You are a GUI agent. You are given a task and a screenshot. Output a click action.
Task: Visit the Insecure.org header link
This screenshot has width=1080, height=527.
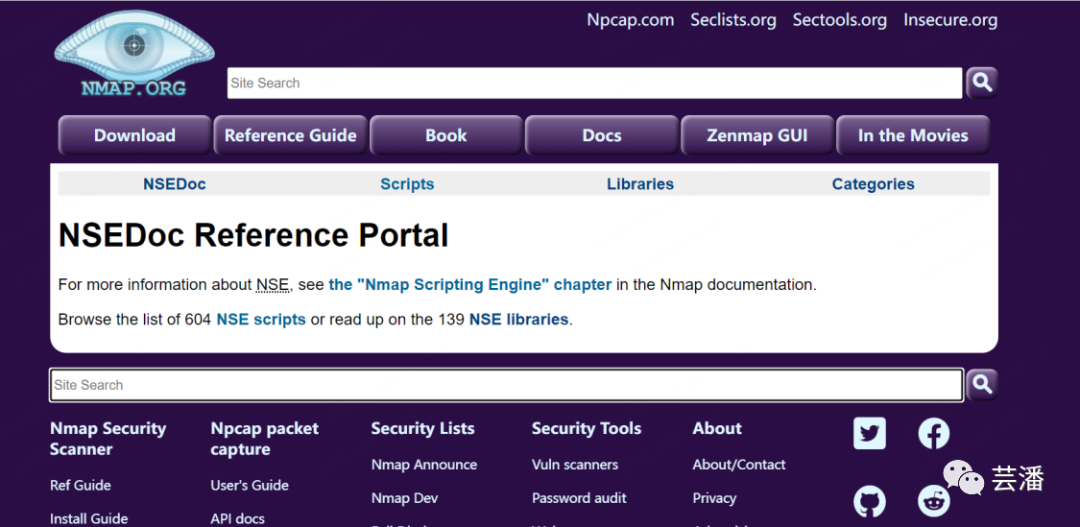950,20
